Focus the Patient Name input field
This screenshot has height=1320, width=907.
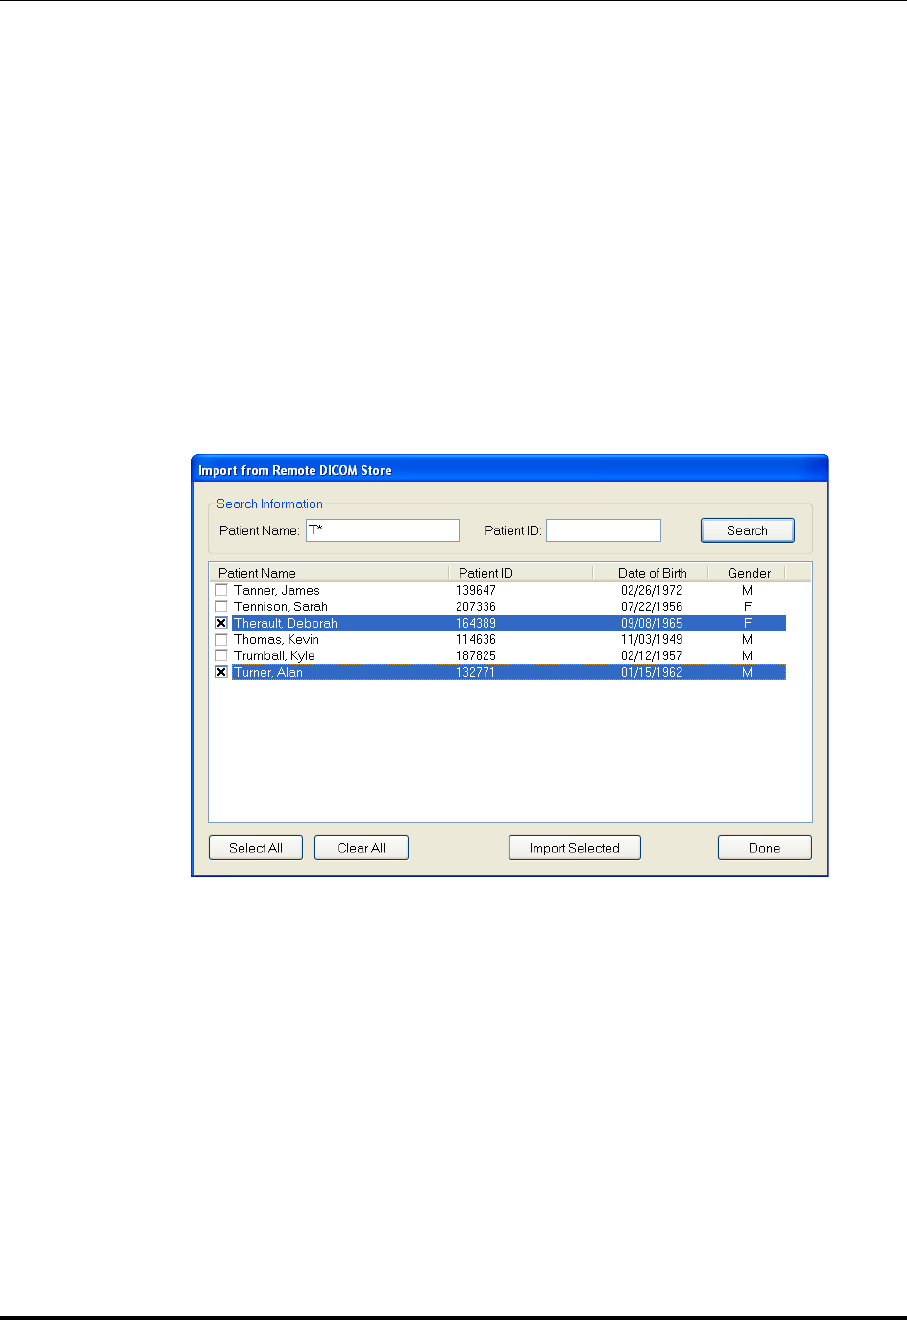(x=383, y=530)
